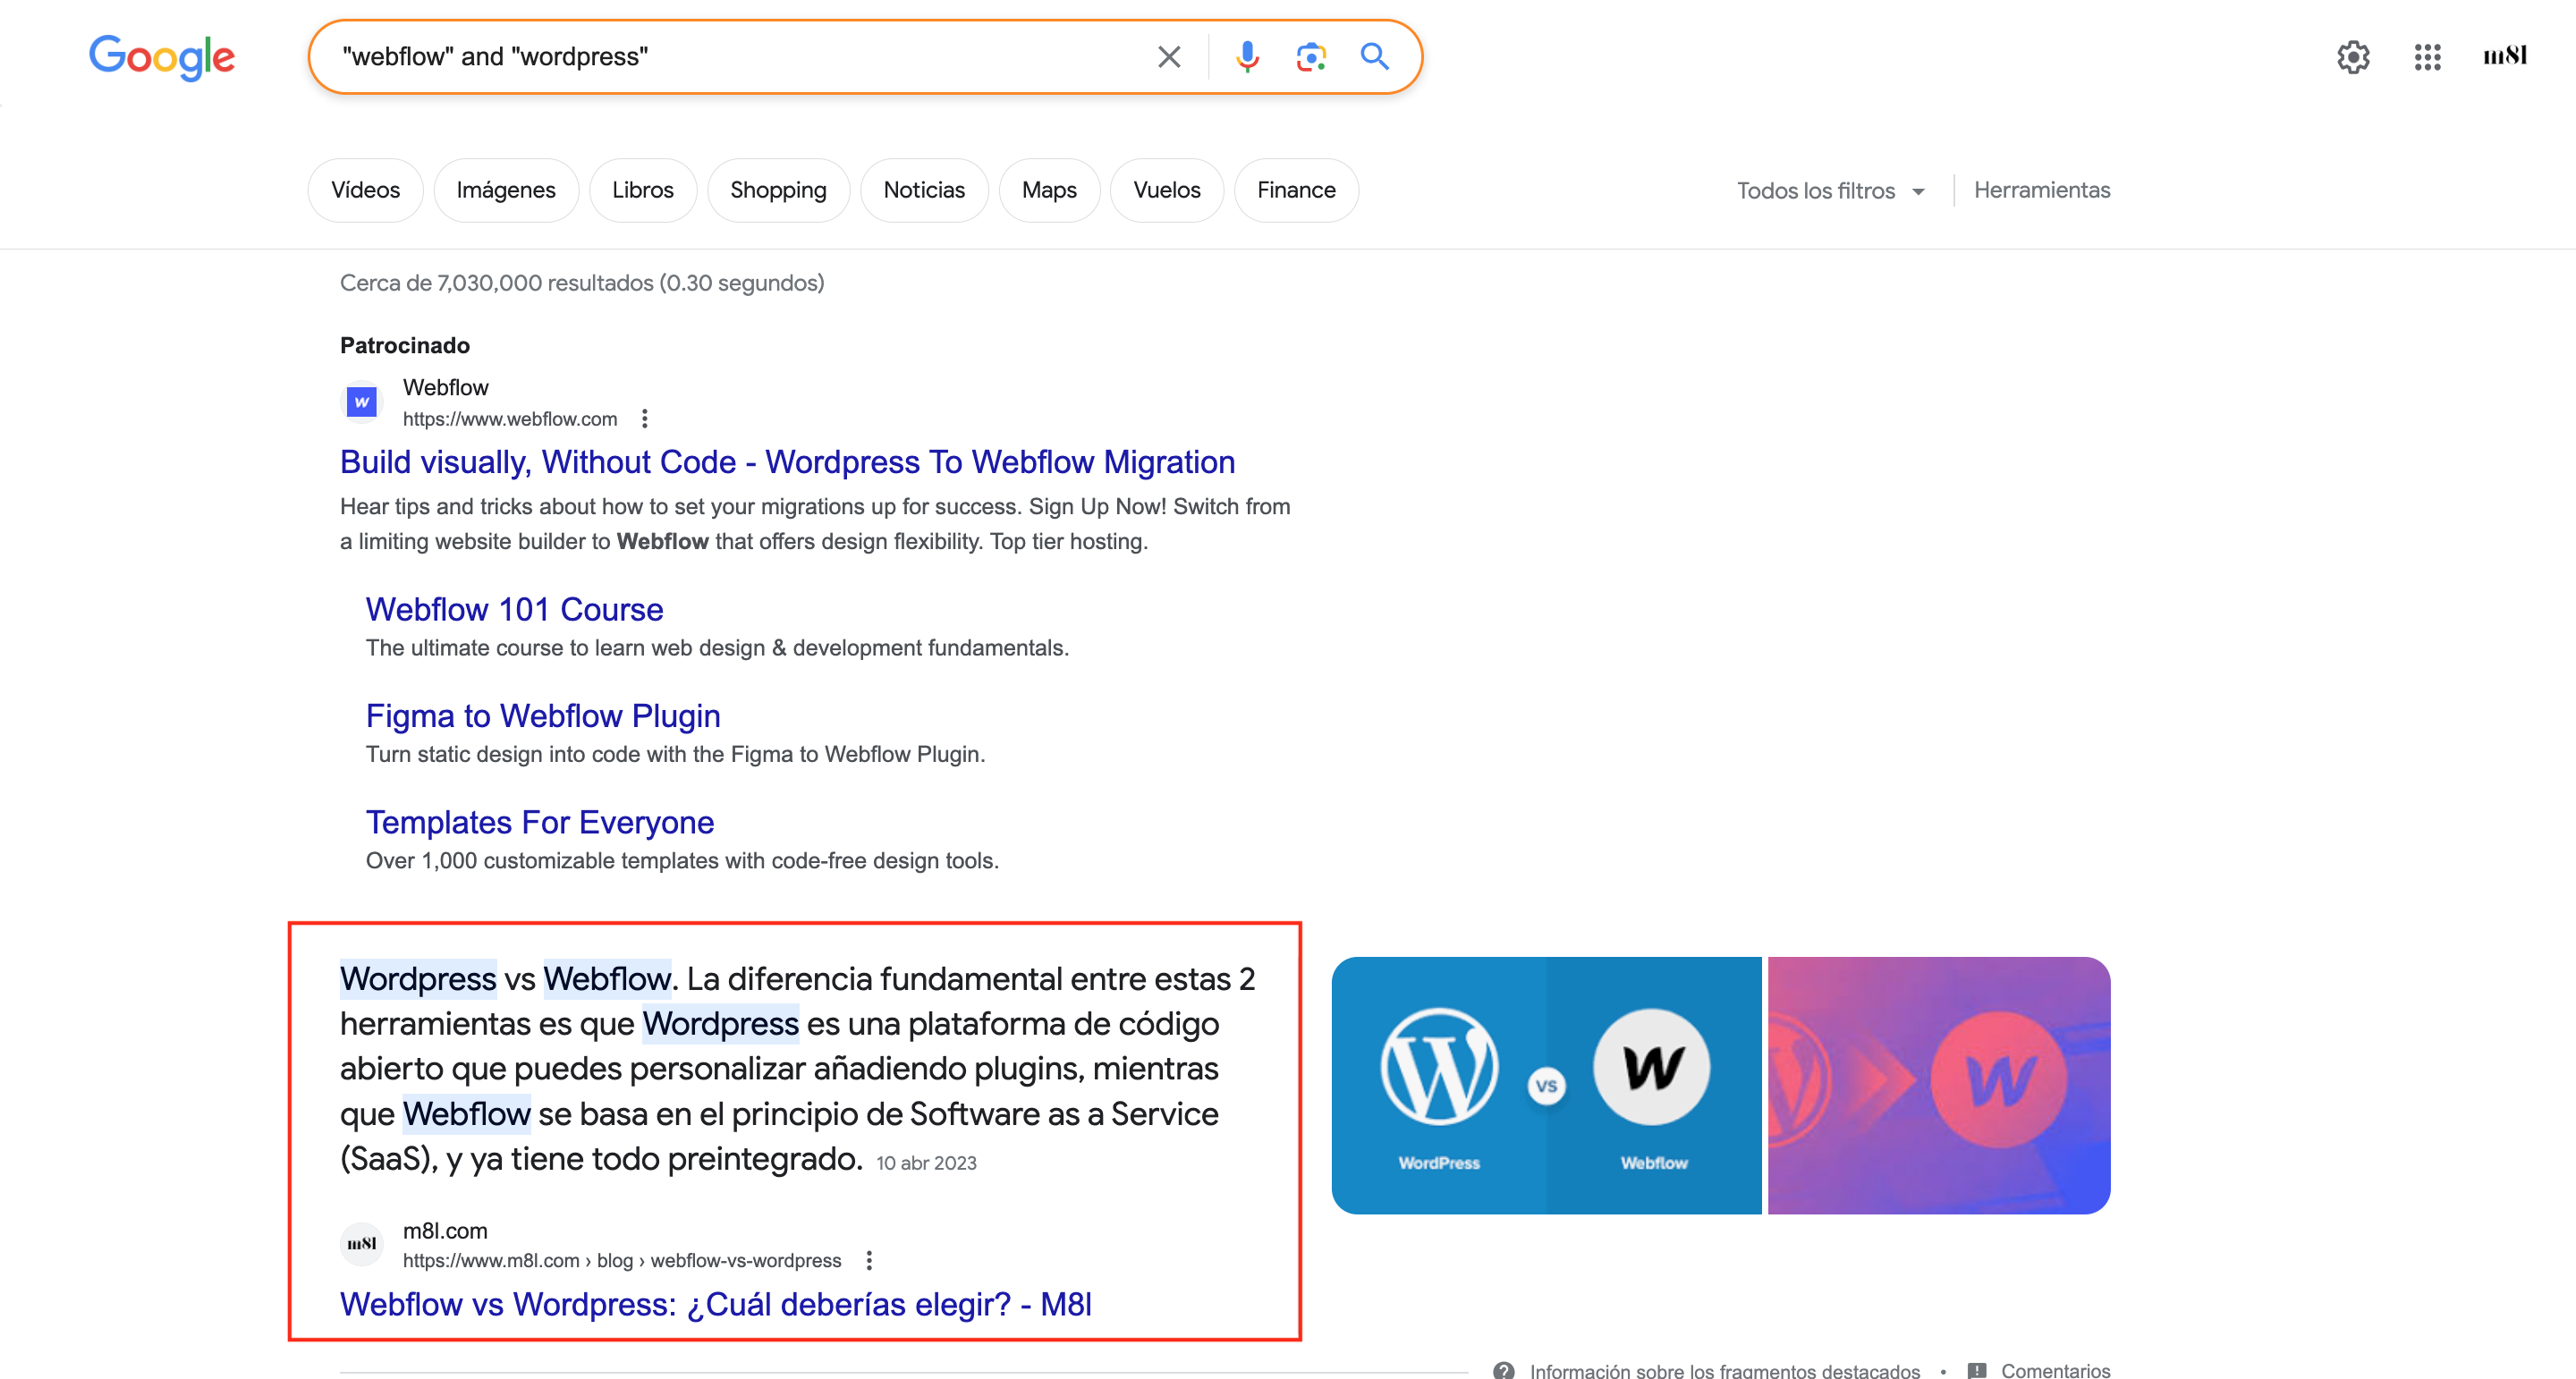Open Herramientas search tools
Screen dimensions: 2576x1379
coord(2041,190)
